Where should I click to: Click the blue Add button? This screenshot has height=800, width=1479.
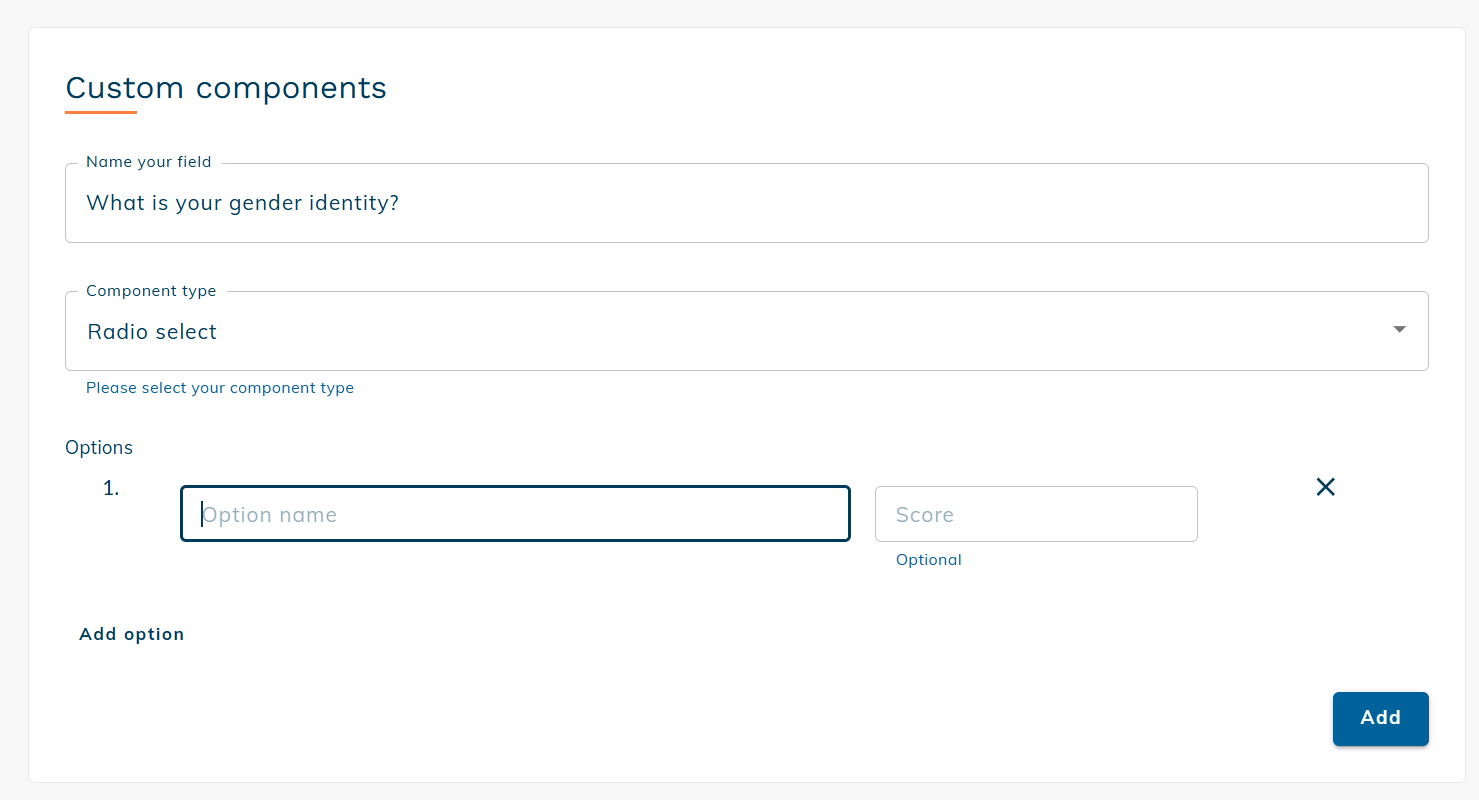(1380, 718)
